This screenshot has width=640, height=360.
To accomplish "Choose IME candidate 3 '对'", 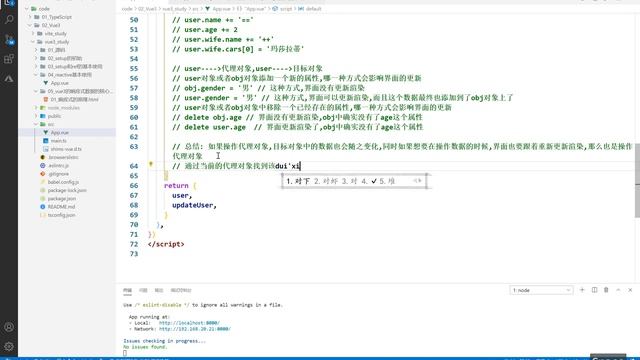I will tap(349, 181).
